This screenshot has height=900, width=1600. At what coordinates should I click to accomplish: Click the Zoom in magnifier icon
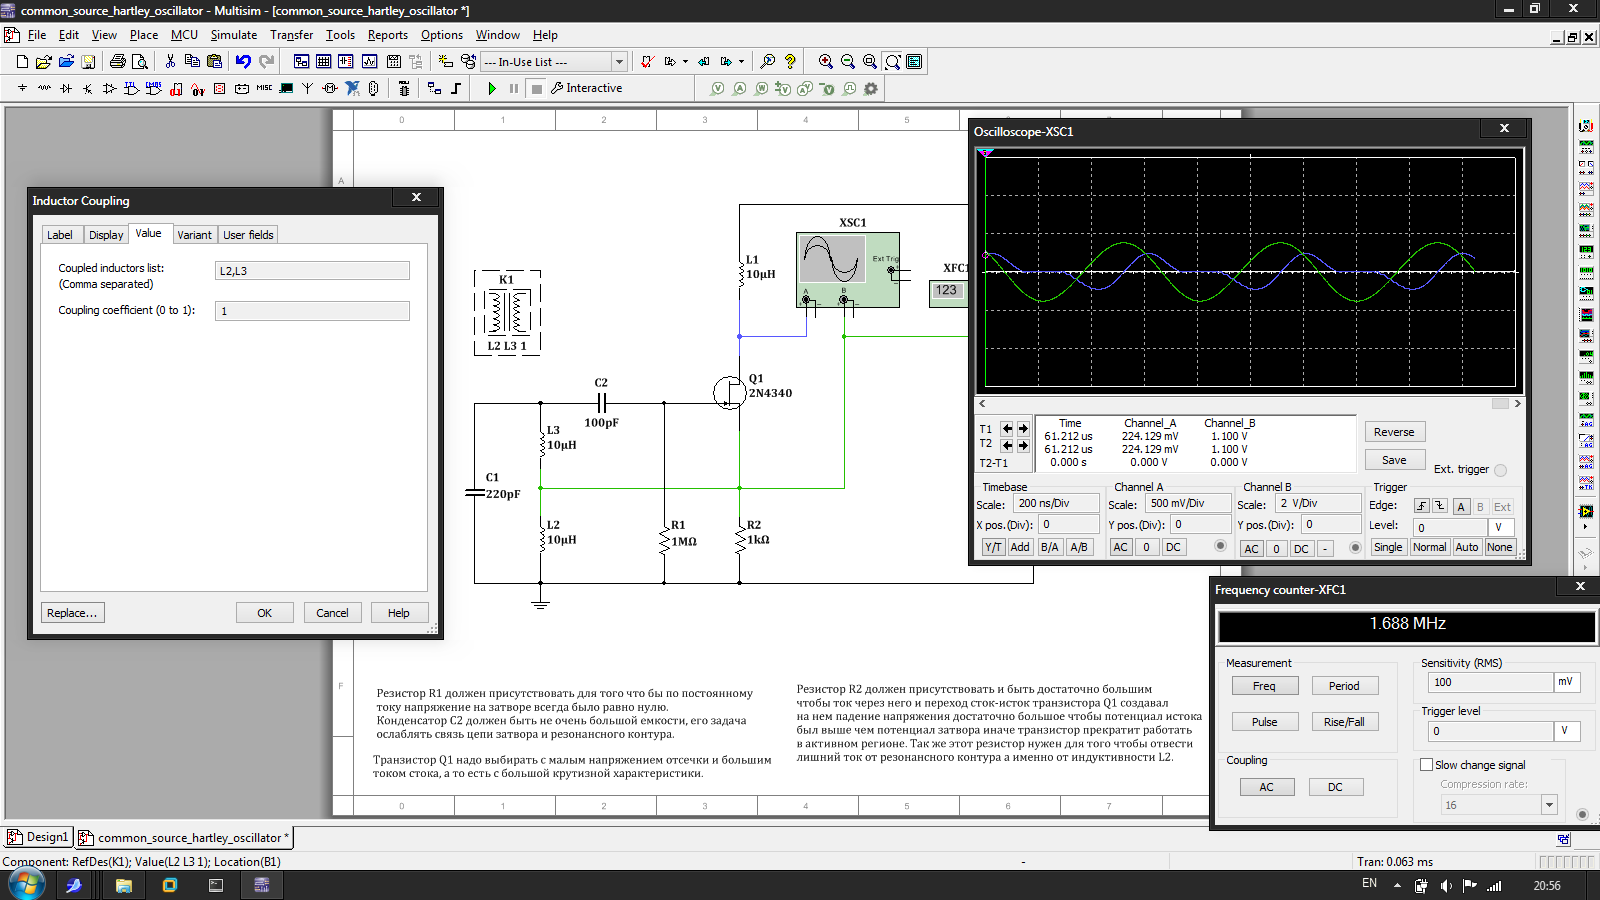(825, 62)
